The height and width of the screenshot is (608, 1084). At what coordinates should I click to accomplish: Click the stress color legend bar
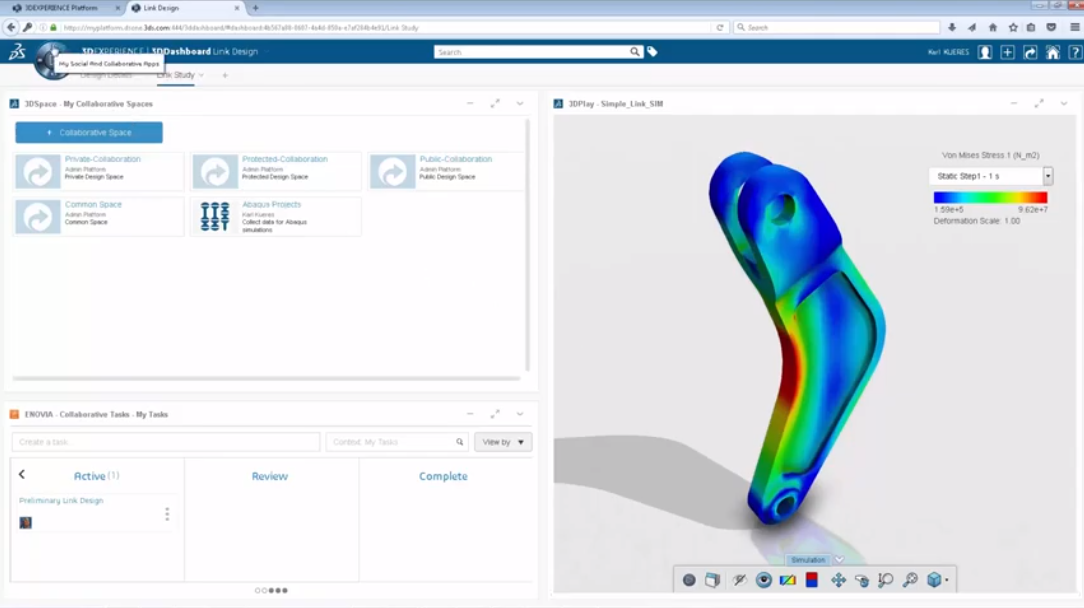990,198
